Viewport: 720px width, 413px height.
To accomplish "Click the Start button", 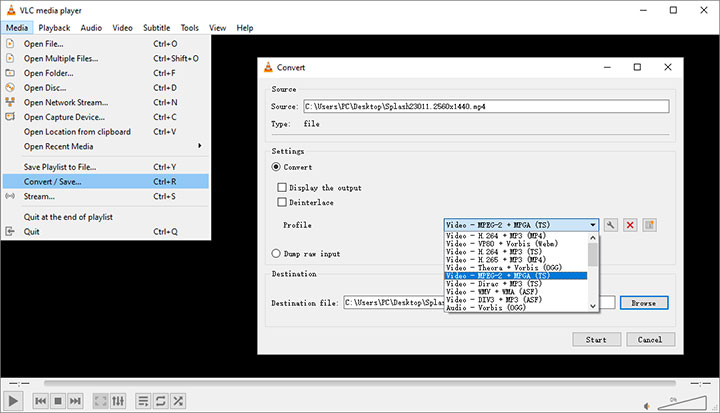I will click(x=596, y=339).
